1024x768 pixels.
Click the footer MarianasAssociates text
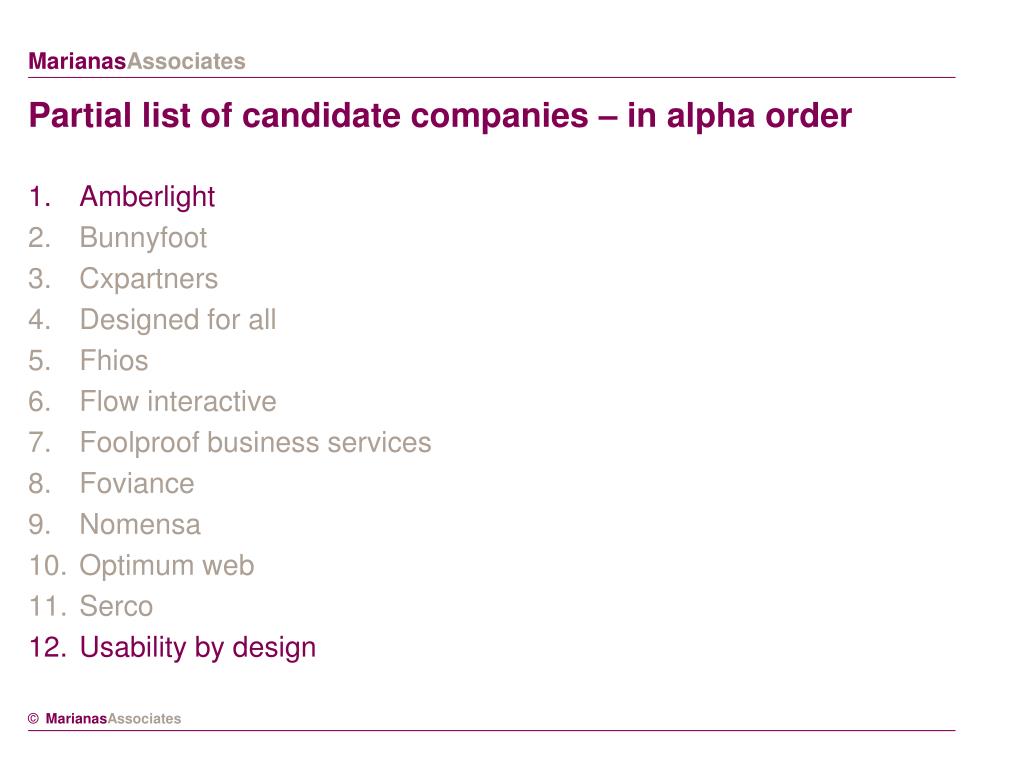113,719
